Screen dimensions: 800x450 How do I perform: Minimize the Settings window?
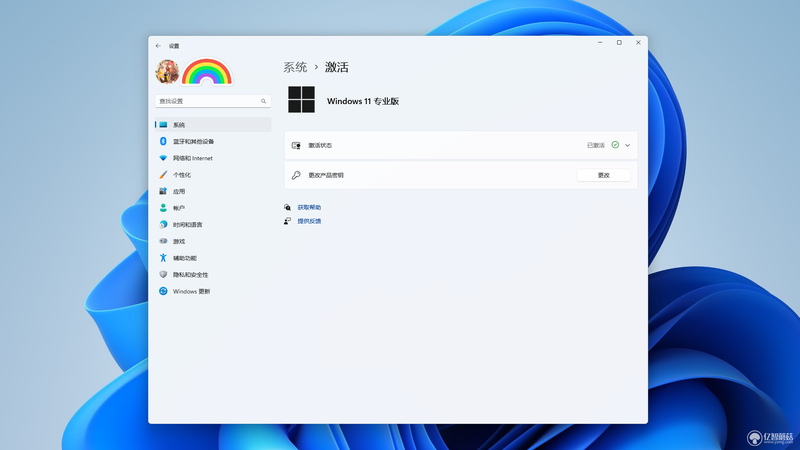pyautogui.click(x=600, y=43)
